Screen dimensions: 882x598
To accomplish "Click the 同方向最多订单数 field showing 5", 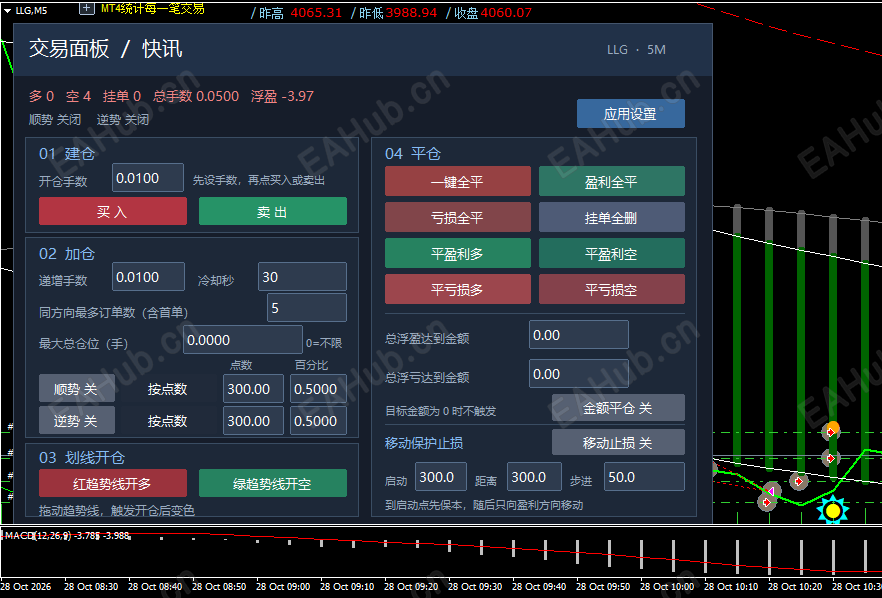I will click(x=307, y=308).
